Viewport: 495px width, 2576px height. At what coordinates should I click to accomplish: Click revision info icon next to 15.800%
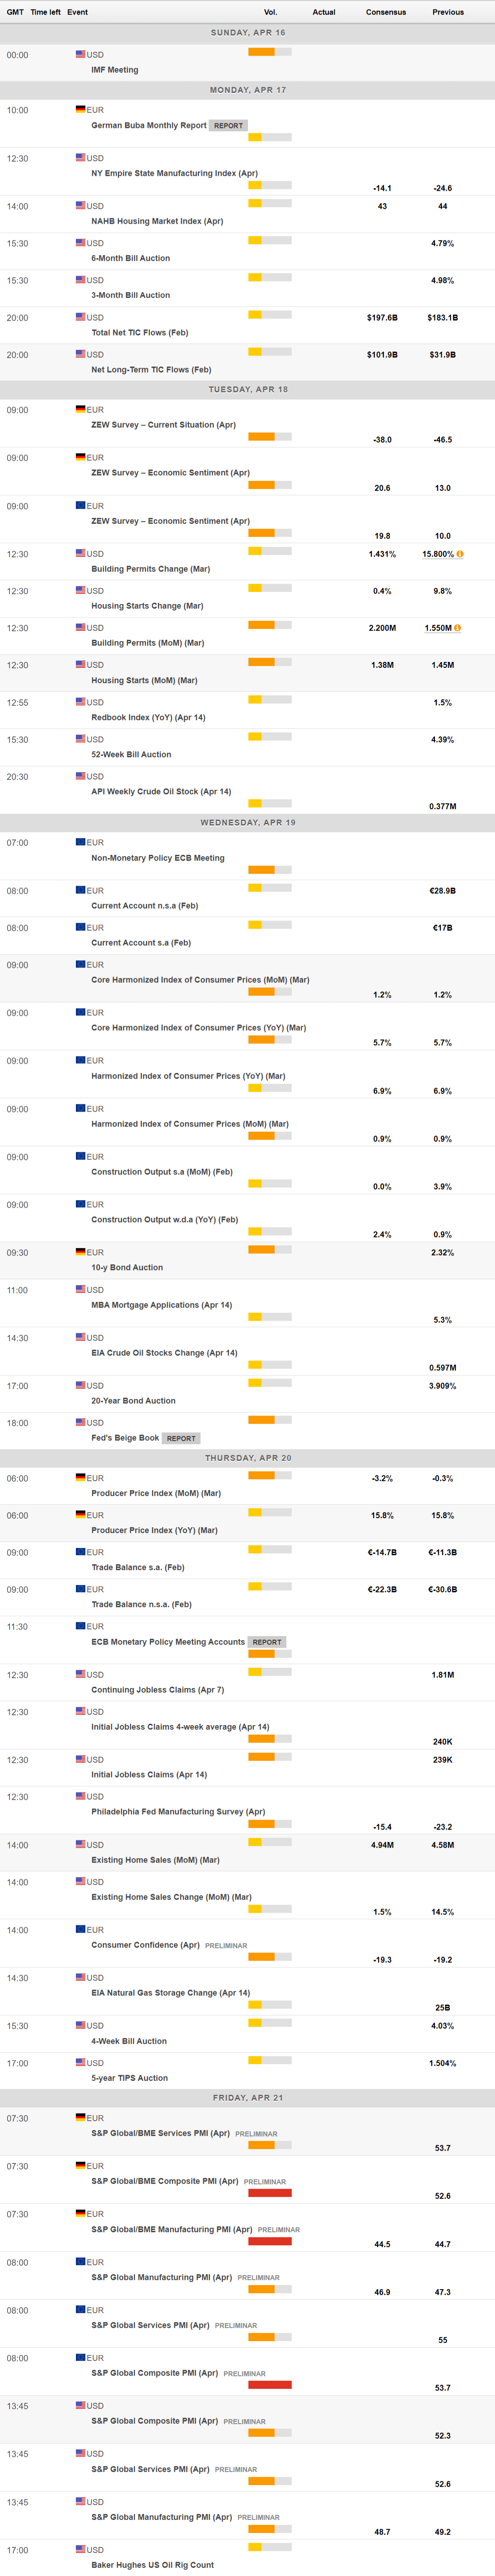tap(460, 553)
